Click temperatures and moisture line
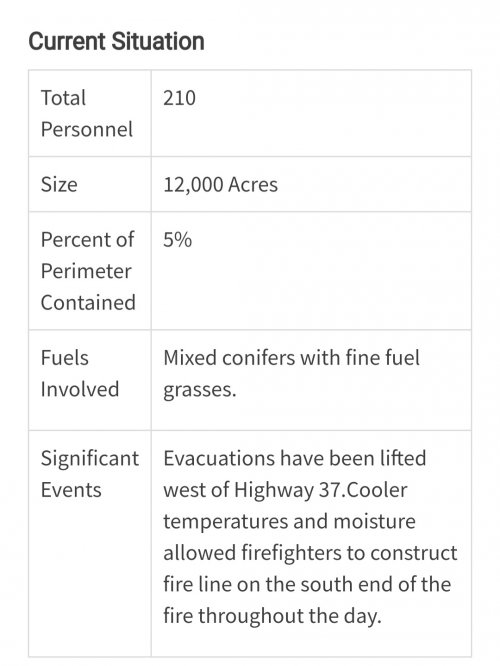 coord(289,522)
